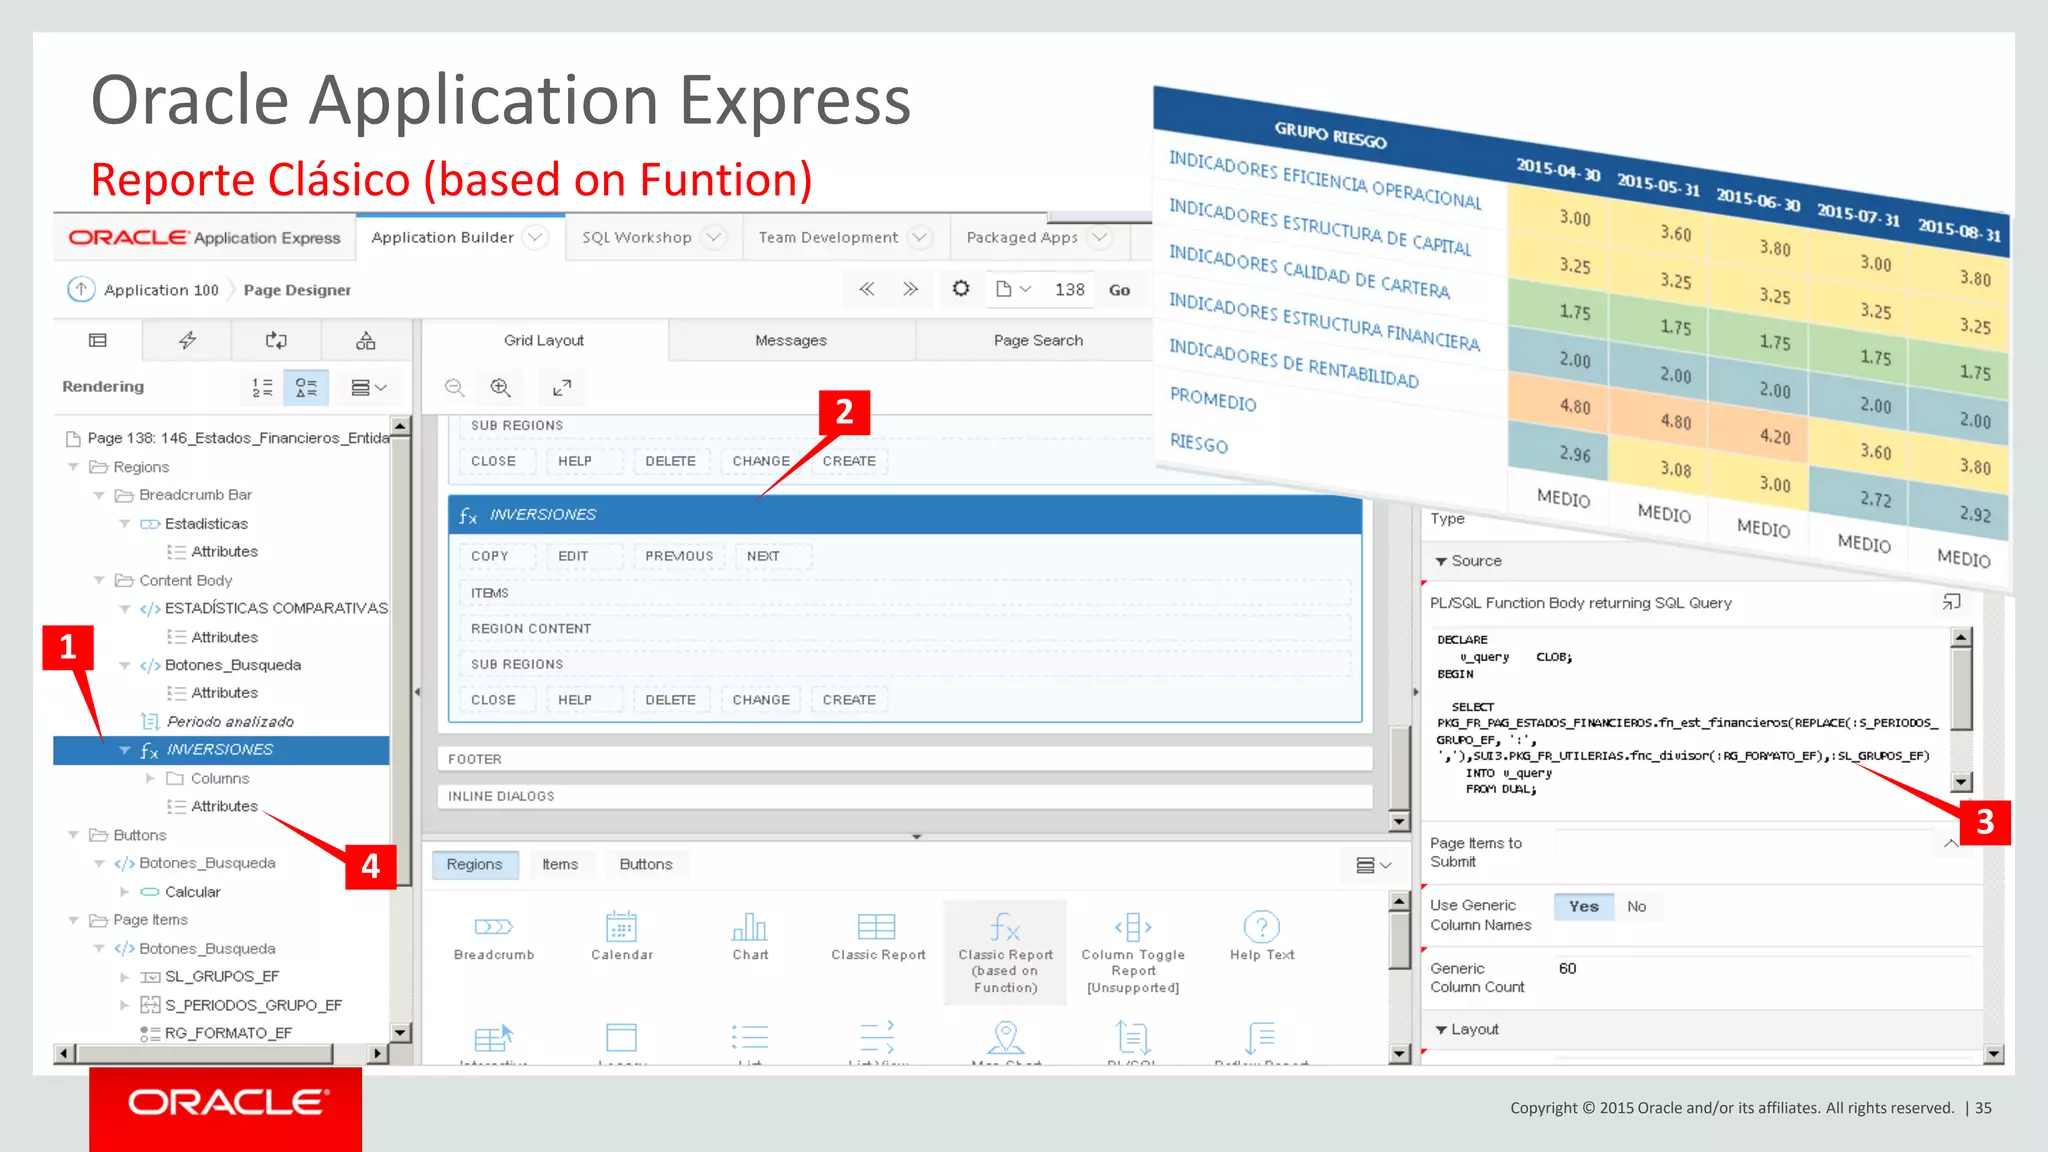This screenshot has height=1152, width=2048.
Task: Open the Rendering tree tab icon
Action: (97, 340)
